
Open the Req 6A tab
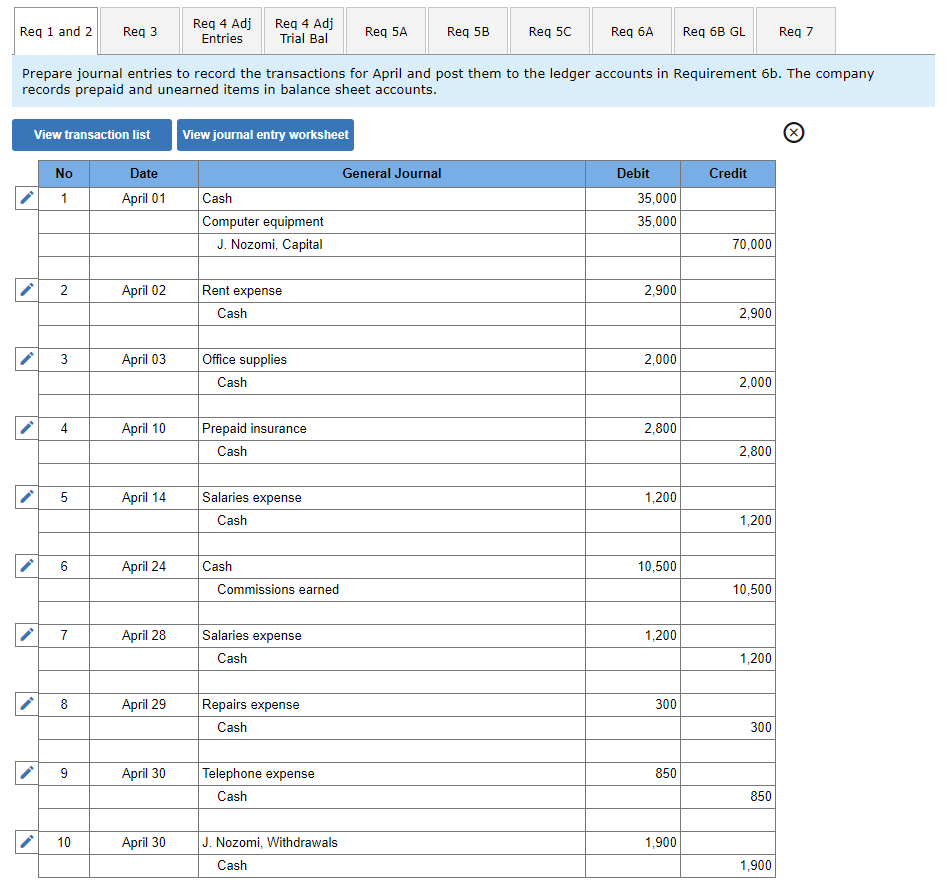(x=632, y=31)
